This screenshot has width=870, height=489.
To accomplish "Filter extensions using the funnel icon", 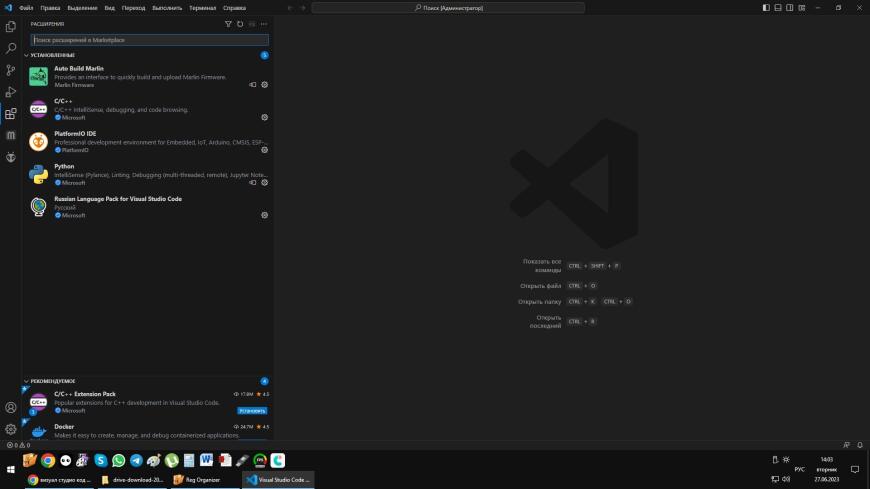I will (228, 24).
